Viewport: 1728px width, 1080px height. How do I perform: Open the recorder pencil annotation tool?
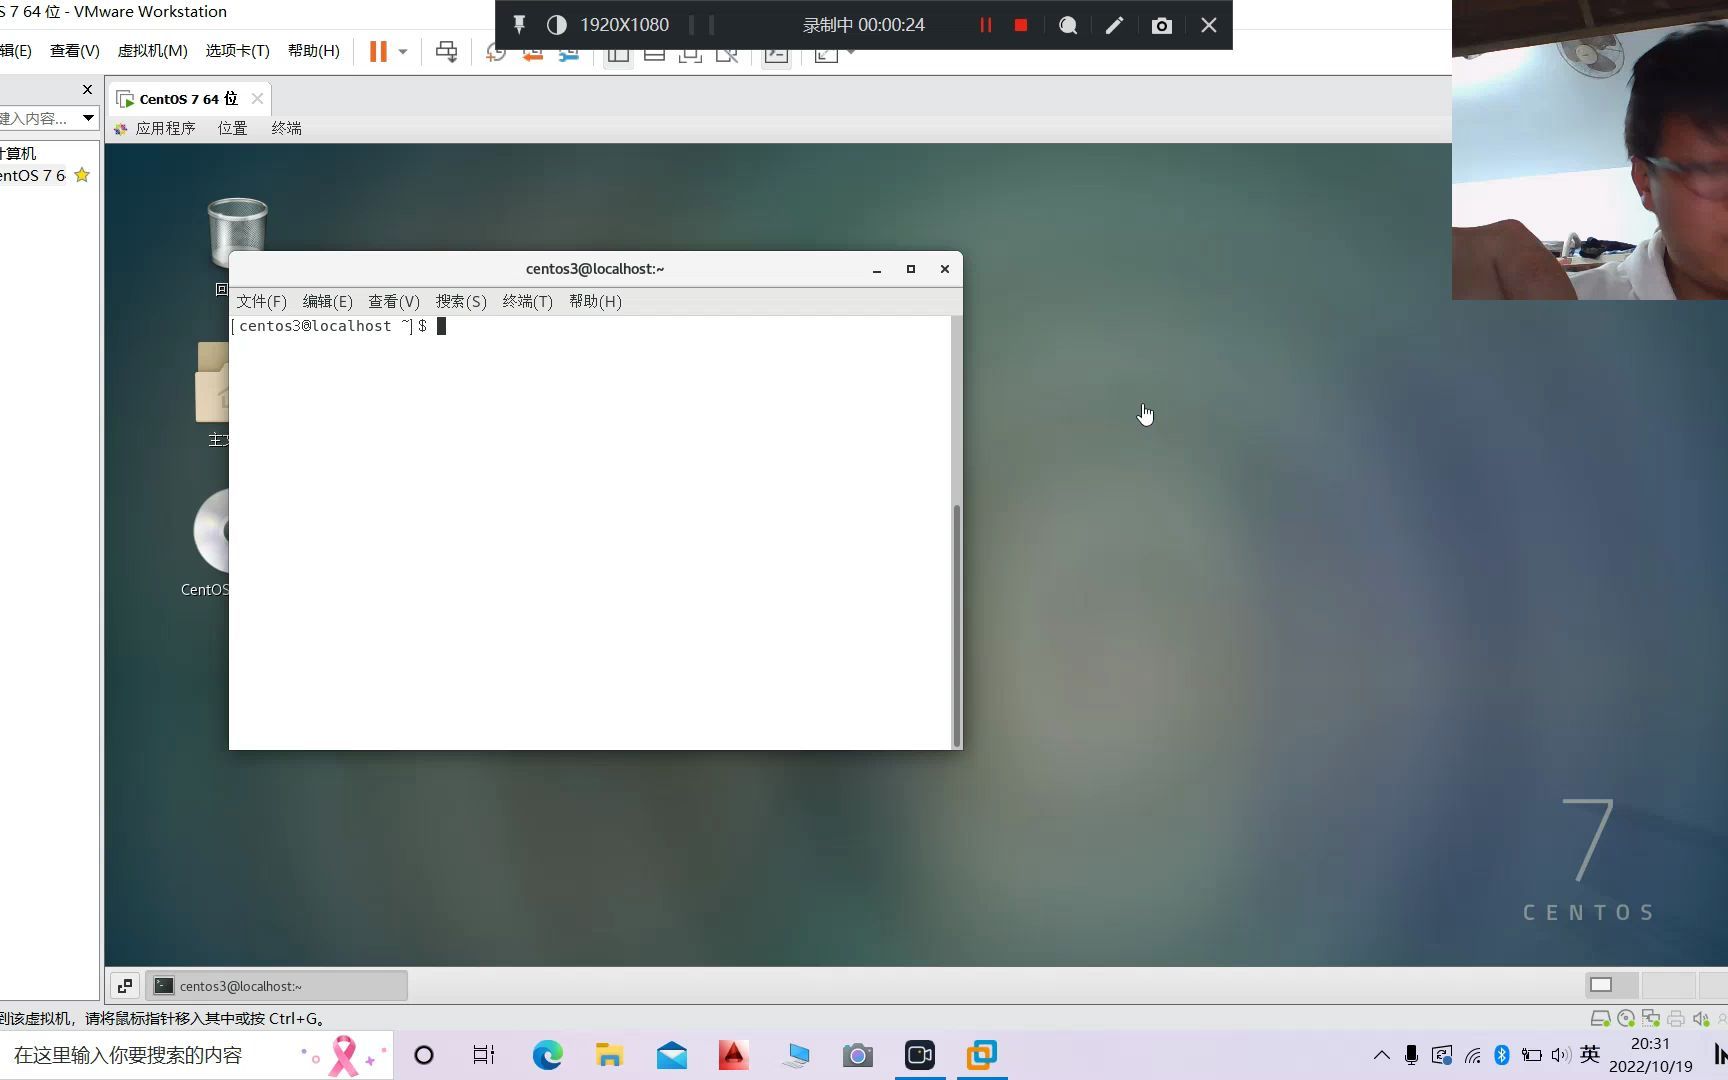(1114, 25)
